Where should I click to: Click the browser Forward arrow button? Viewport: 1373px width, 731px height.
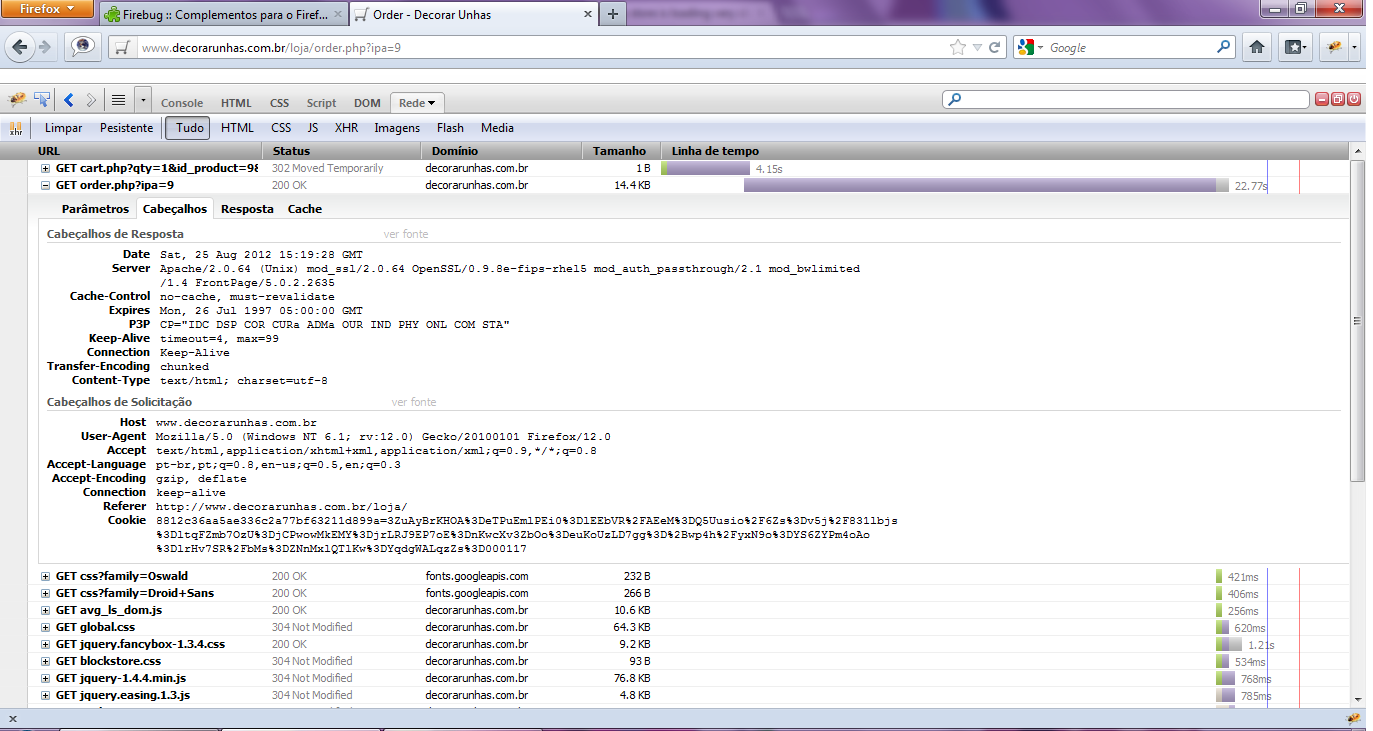45,47
